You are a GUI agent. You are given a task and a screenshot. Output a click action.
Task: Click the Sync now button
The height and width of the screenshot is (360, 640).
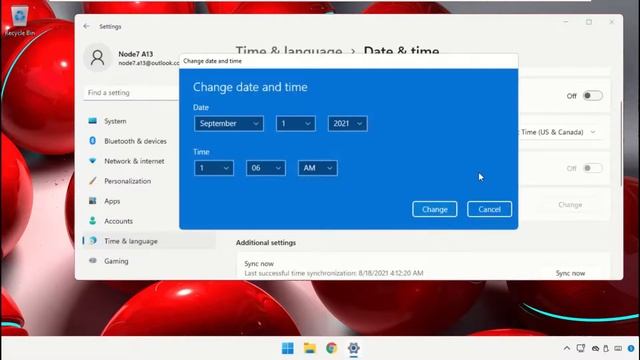pyautogui.click(x=570, y=273)
